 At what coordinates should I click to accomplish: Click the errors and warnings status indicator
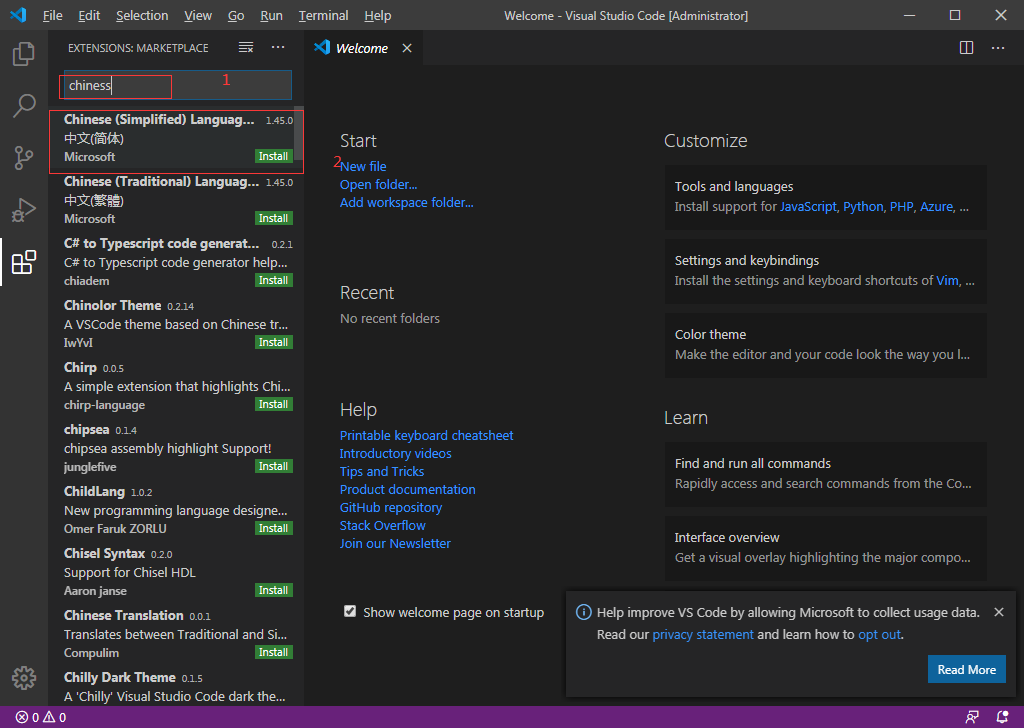41,717
